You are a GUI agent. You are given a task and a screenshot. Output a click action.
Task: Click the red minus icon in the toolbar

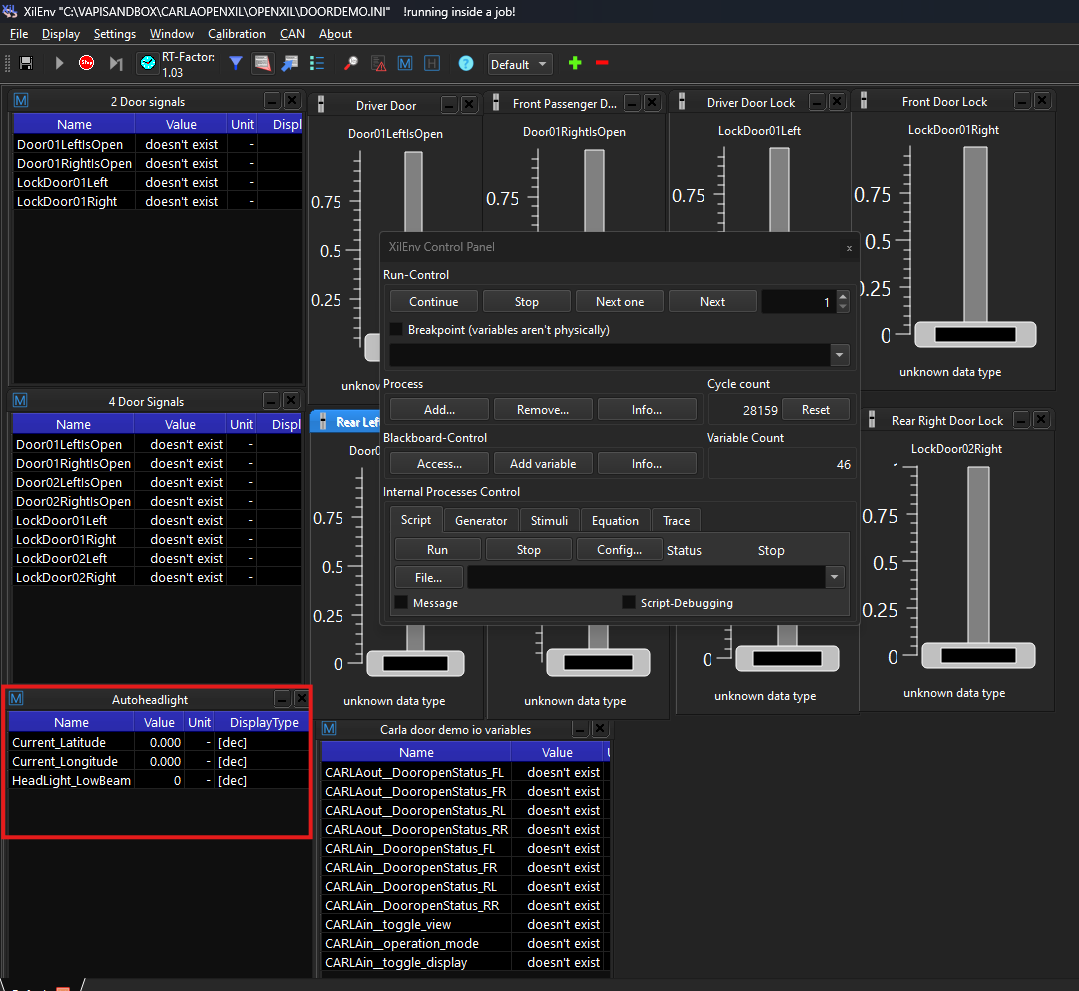pos(602,63)
